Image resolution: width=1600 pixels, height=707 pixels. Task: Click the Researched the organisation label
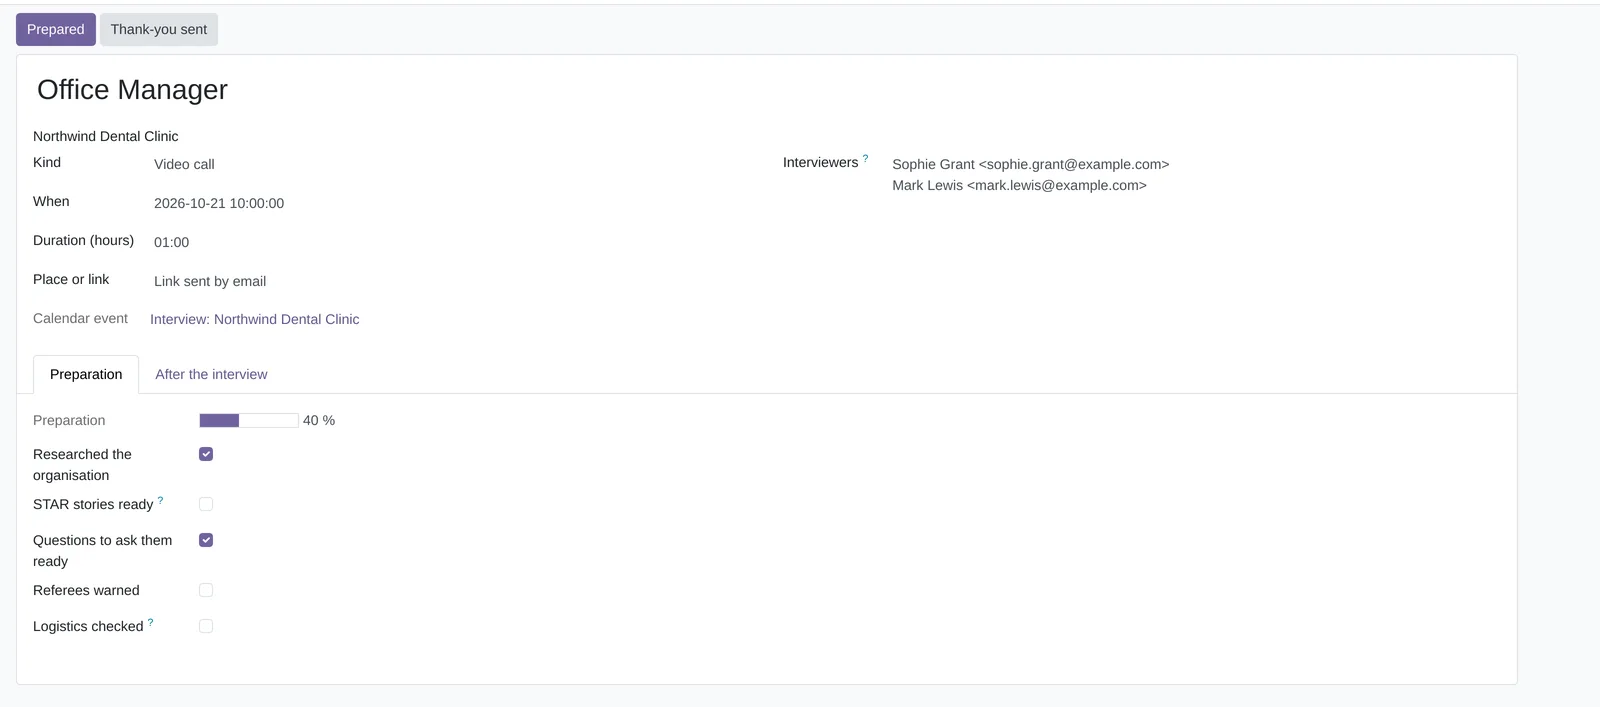pos(82,465)
